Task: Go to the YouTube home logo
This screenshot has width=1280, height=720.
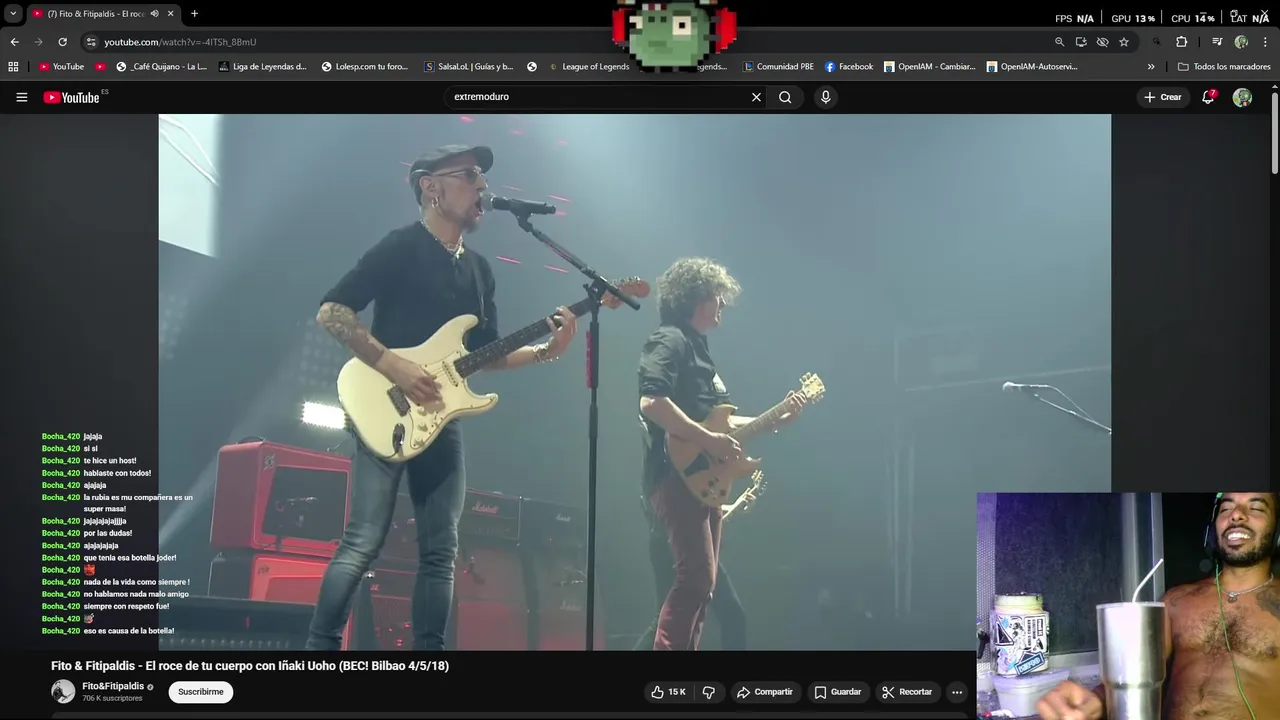Action: coord(71,97)
